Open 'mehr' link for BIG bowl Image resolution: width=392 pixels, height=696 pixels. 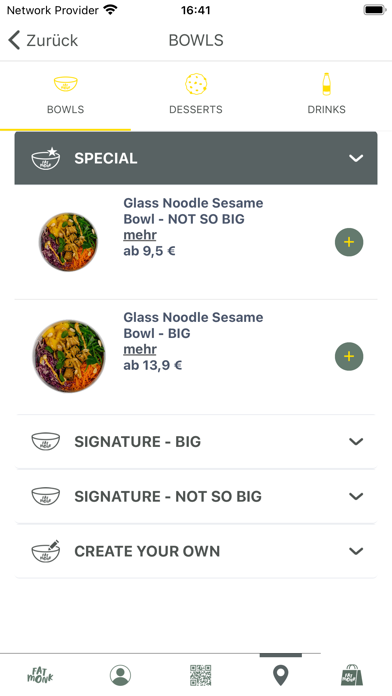[x=140, y=349]
